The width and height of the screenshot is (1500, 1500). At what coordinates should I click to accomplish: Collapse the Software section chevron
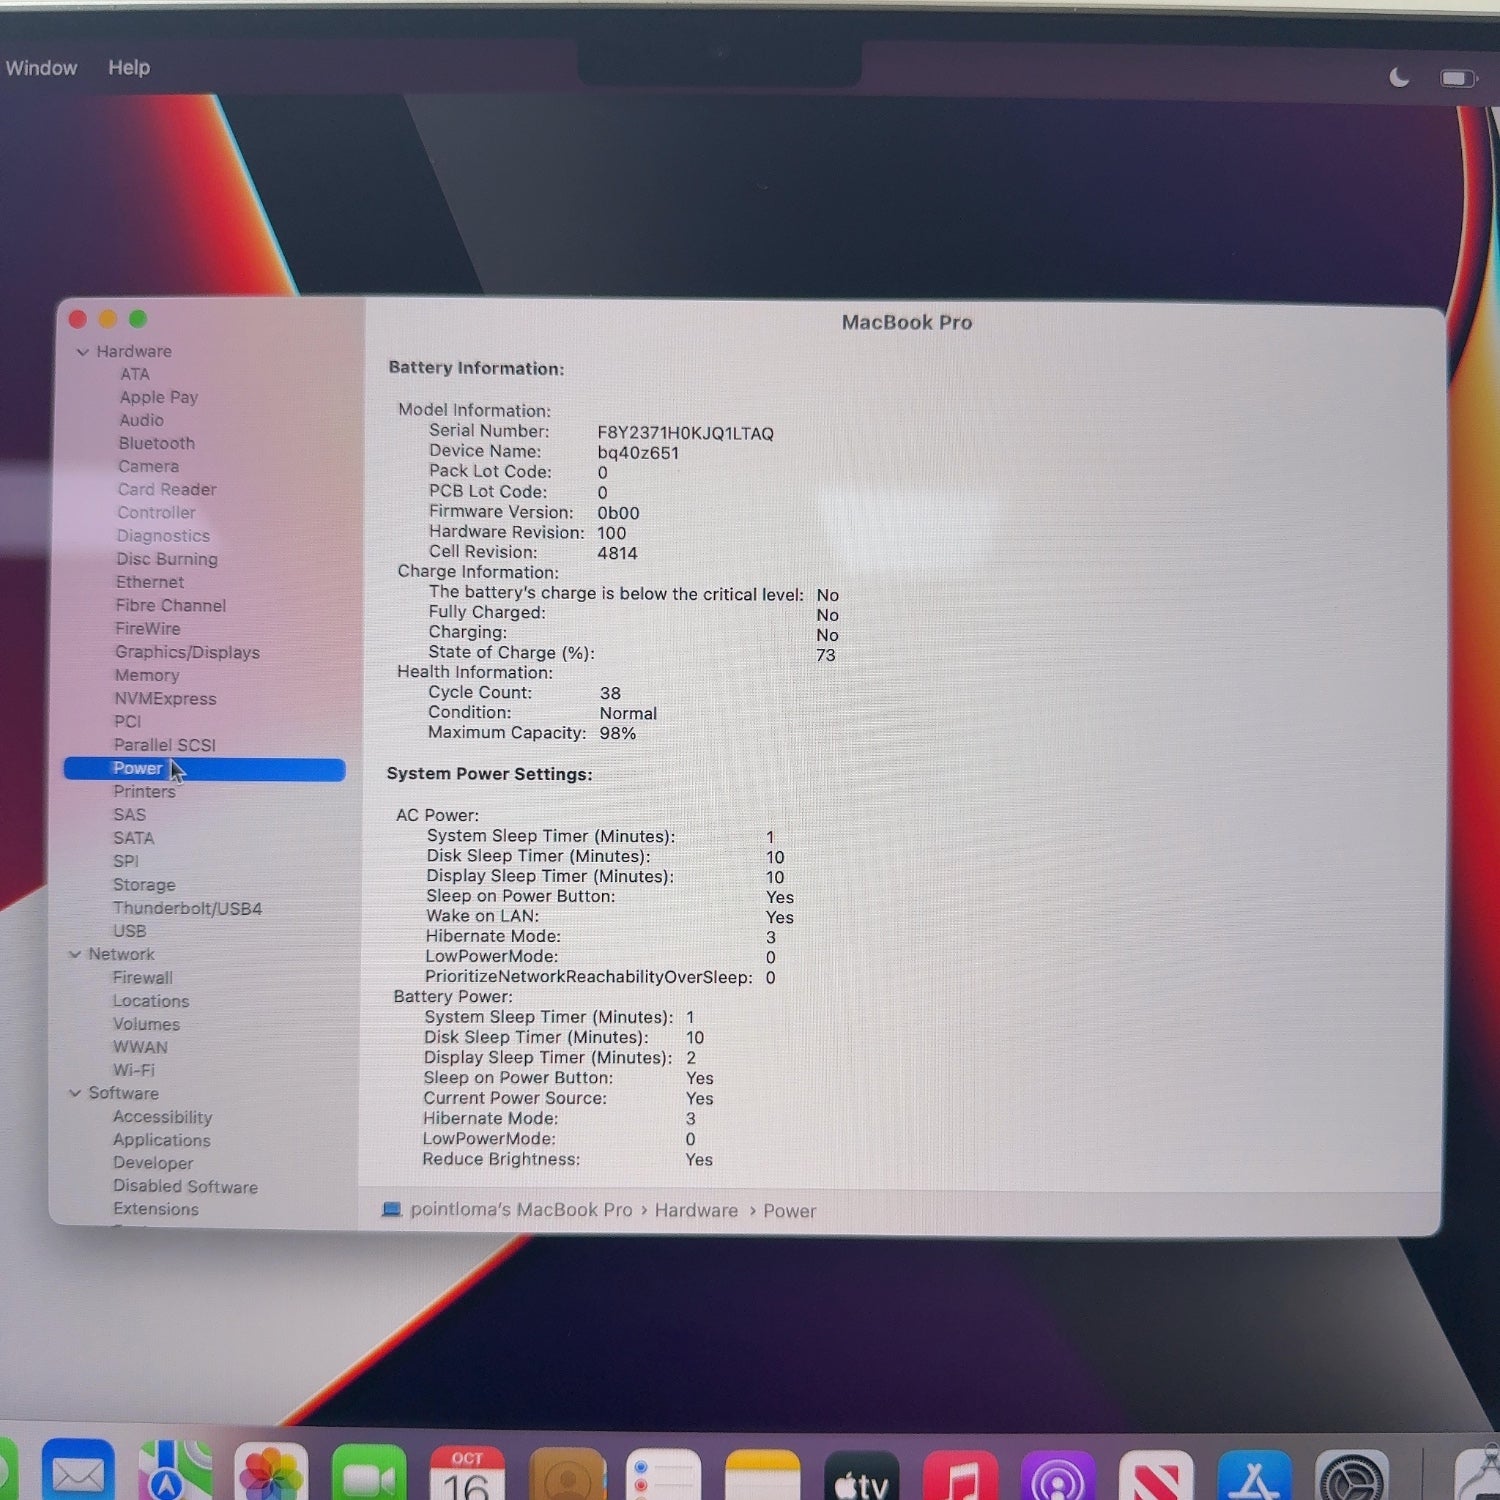(75, 1093)
